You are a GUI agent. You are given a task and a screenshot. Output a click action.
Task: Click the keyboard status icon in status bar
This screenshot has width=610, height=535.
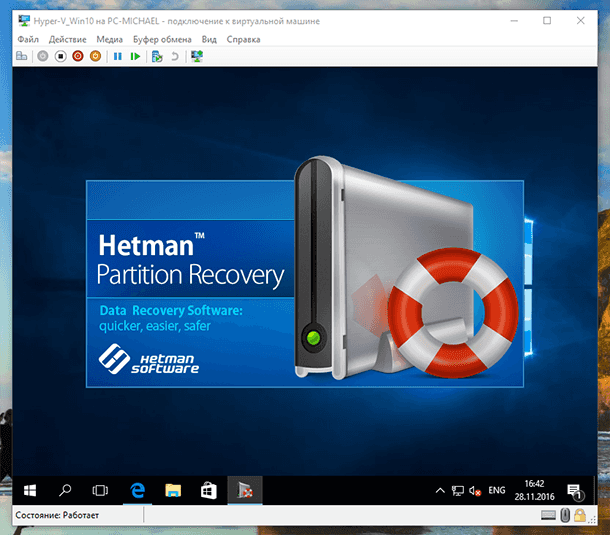click(x=548, y=515)
